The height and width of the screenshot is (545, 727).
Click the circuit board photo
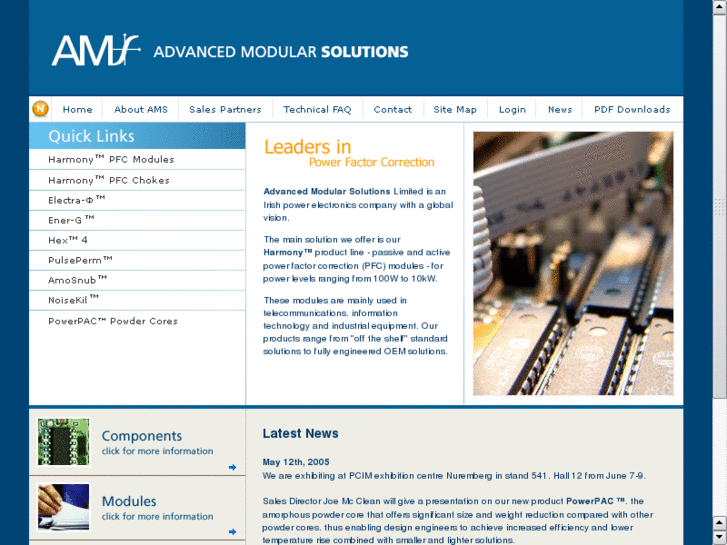pos(573,263)
